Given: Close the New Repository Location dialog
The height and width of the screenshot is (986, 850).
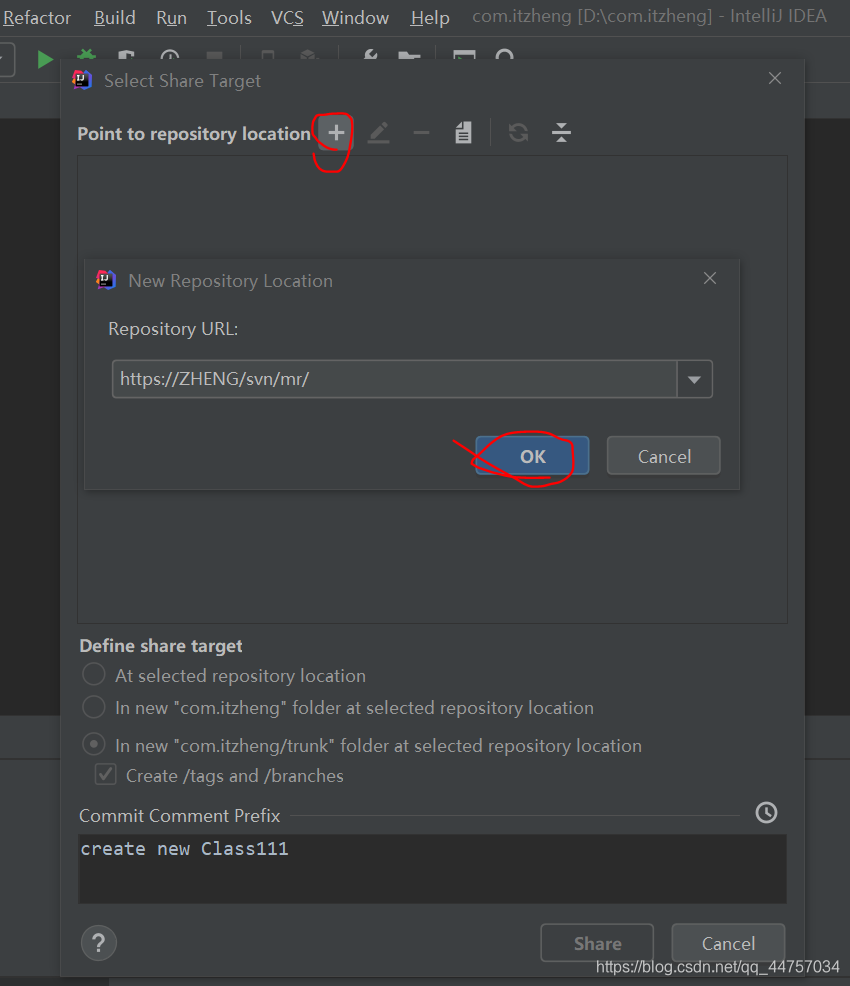Looking at the screenshot, I should click(x=710, y=278).
